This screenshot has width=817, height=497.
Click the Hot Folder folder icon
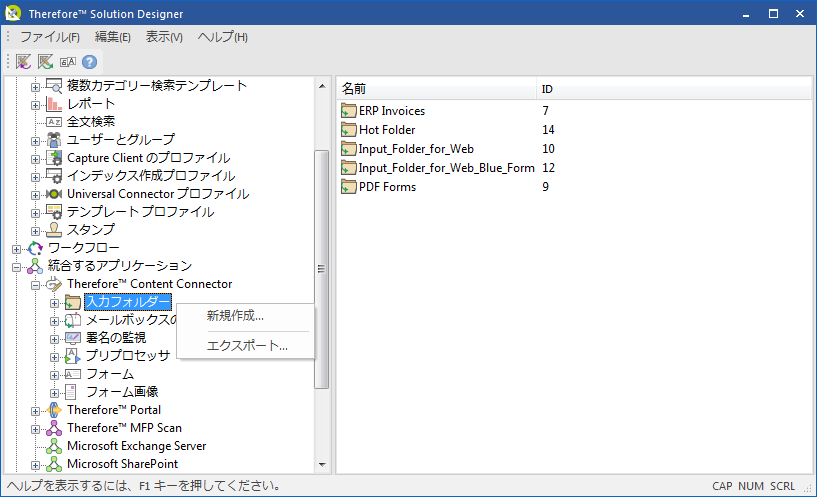pyautogui.click(x=349, y=130)
